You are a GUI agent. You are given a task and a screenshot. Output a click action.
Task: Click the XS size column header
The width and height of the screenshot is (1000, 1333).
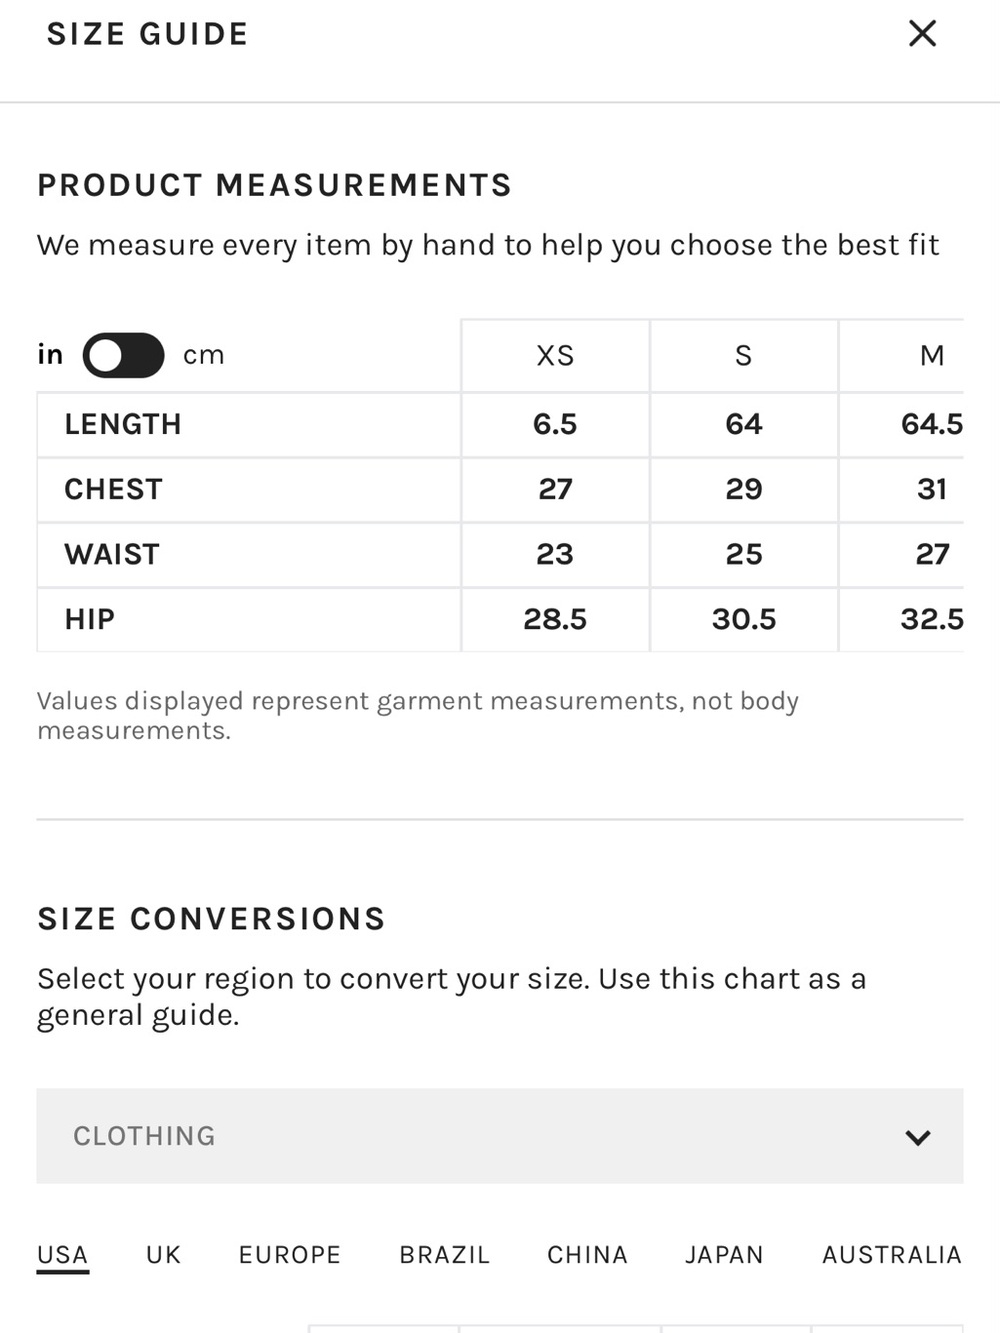coord(555,355)
